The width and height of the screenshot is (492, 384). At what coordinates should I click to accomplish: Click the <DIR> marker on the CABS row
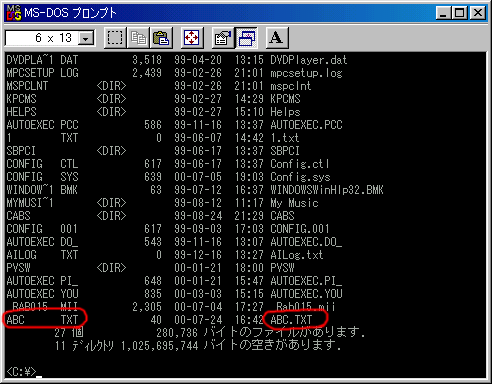point(111,216)
